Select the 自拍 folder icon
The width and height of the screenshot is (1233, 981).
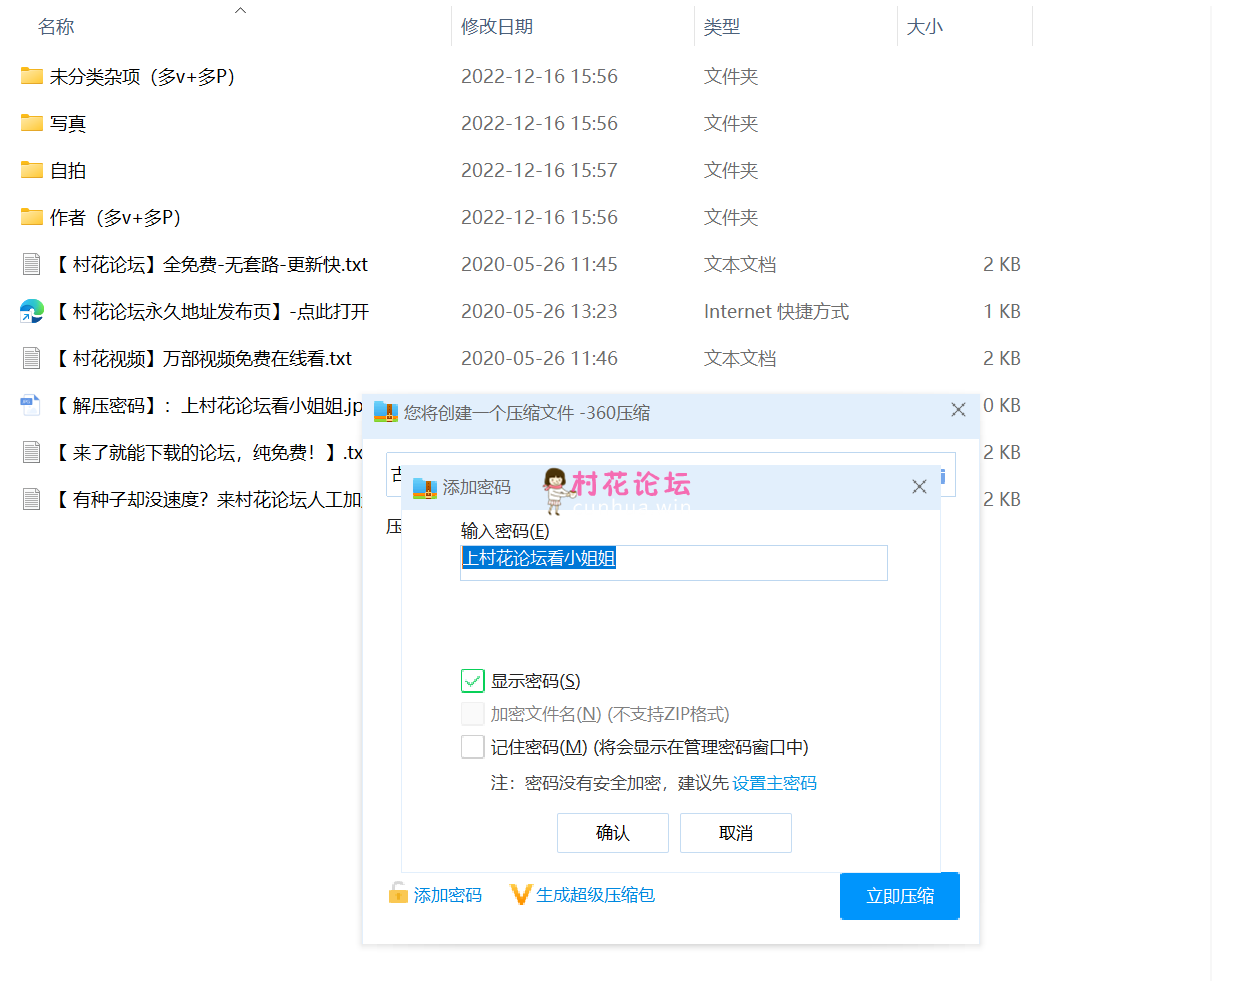click(32, 170)
